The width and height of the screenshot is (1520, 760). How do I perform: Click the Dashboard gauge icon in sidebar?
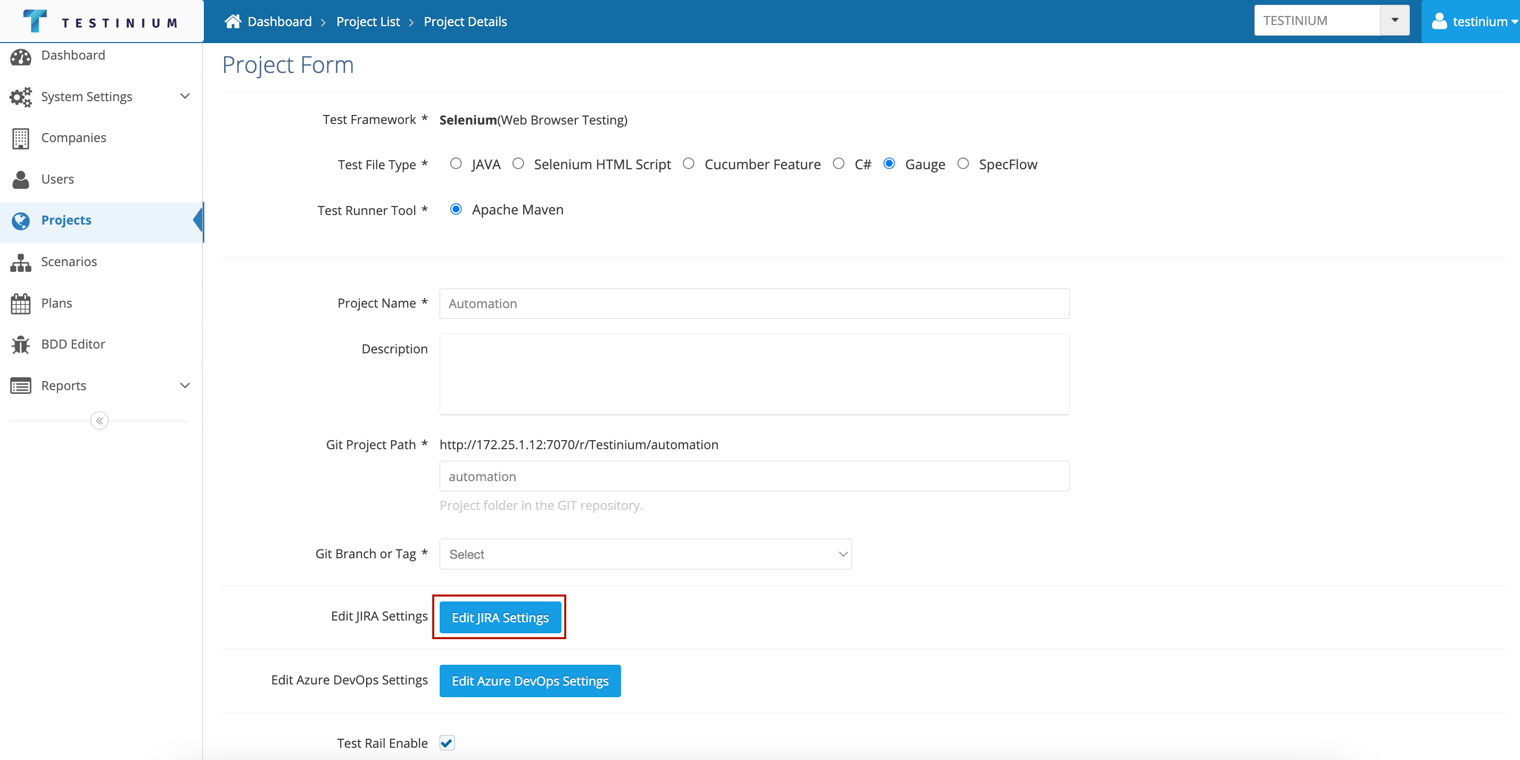pos(20,56)
